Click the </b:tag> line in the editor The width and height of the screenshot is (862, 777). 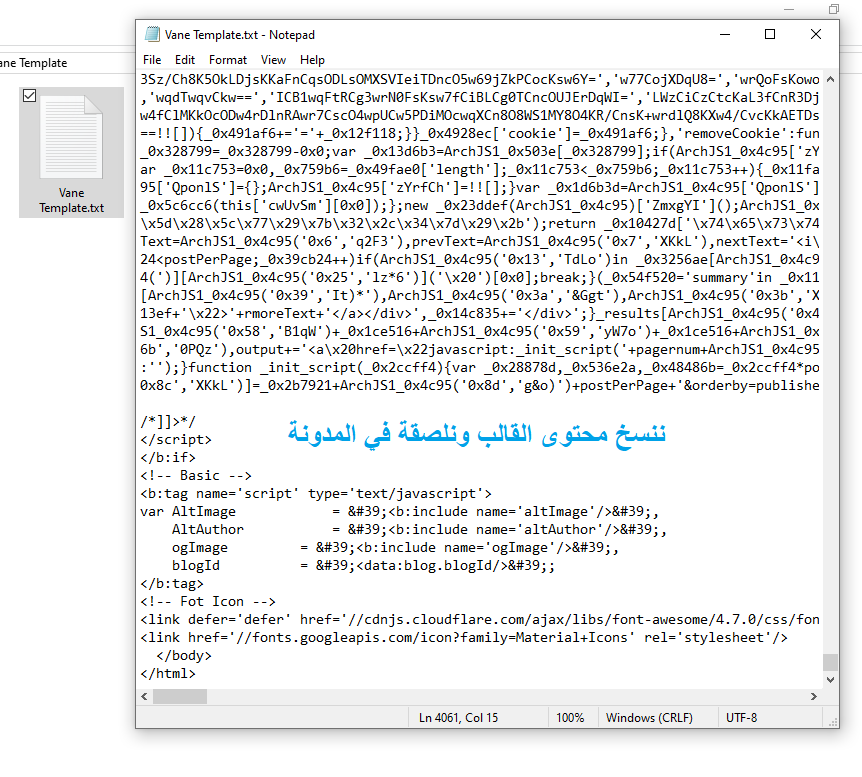(172, 583)
